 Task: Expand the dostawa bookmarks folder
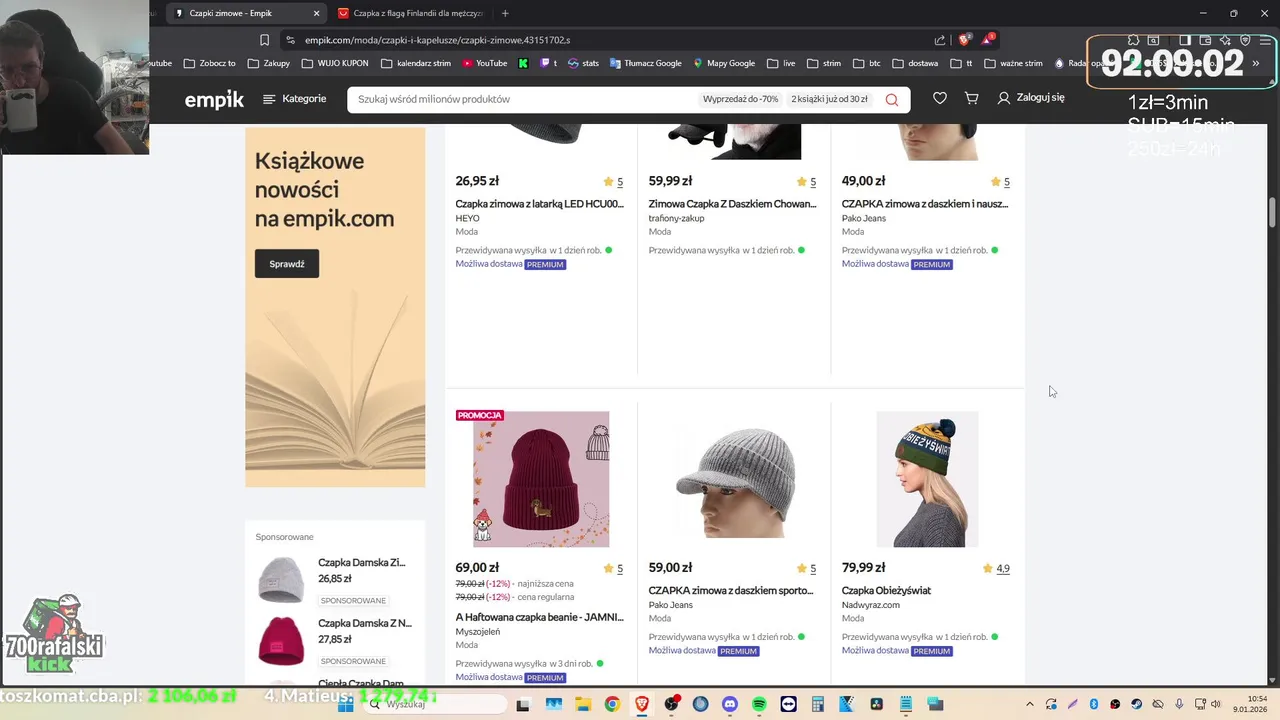coord(915,63)
